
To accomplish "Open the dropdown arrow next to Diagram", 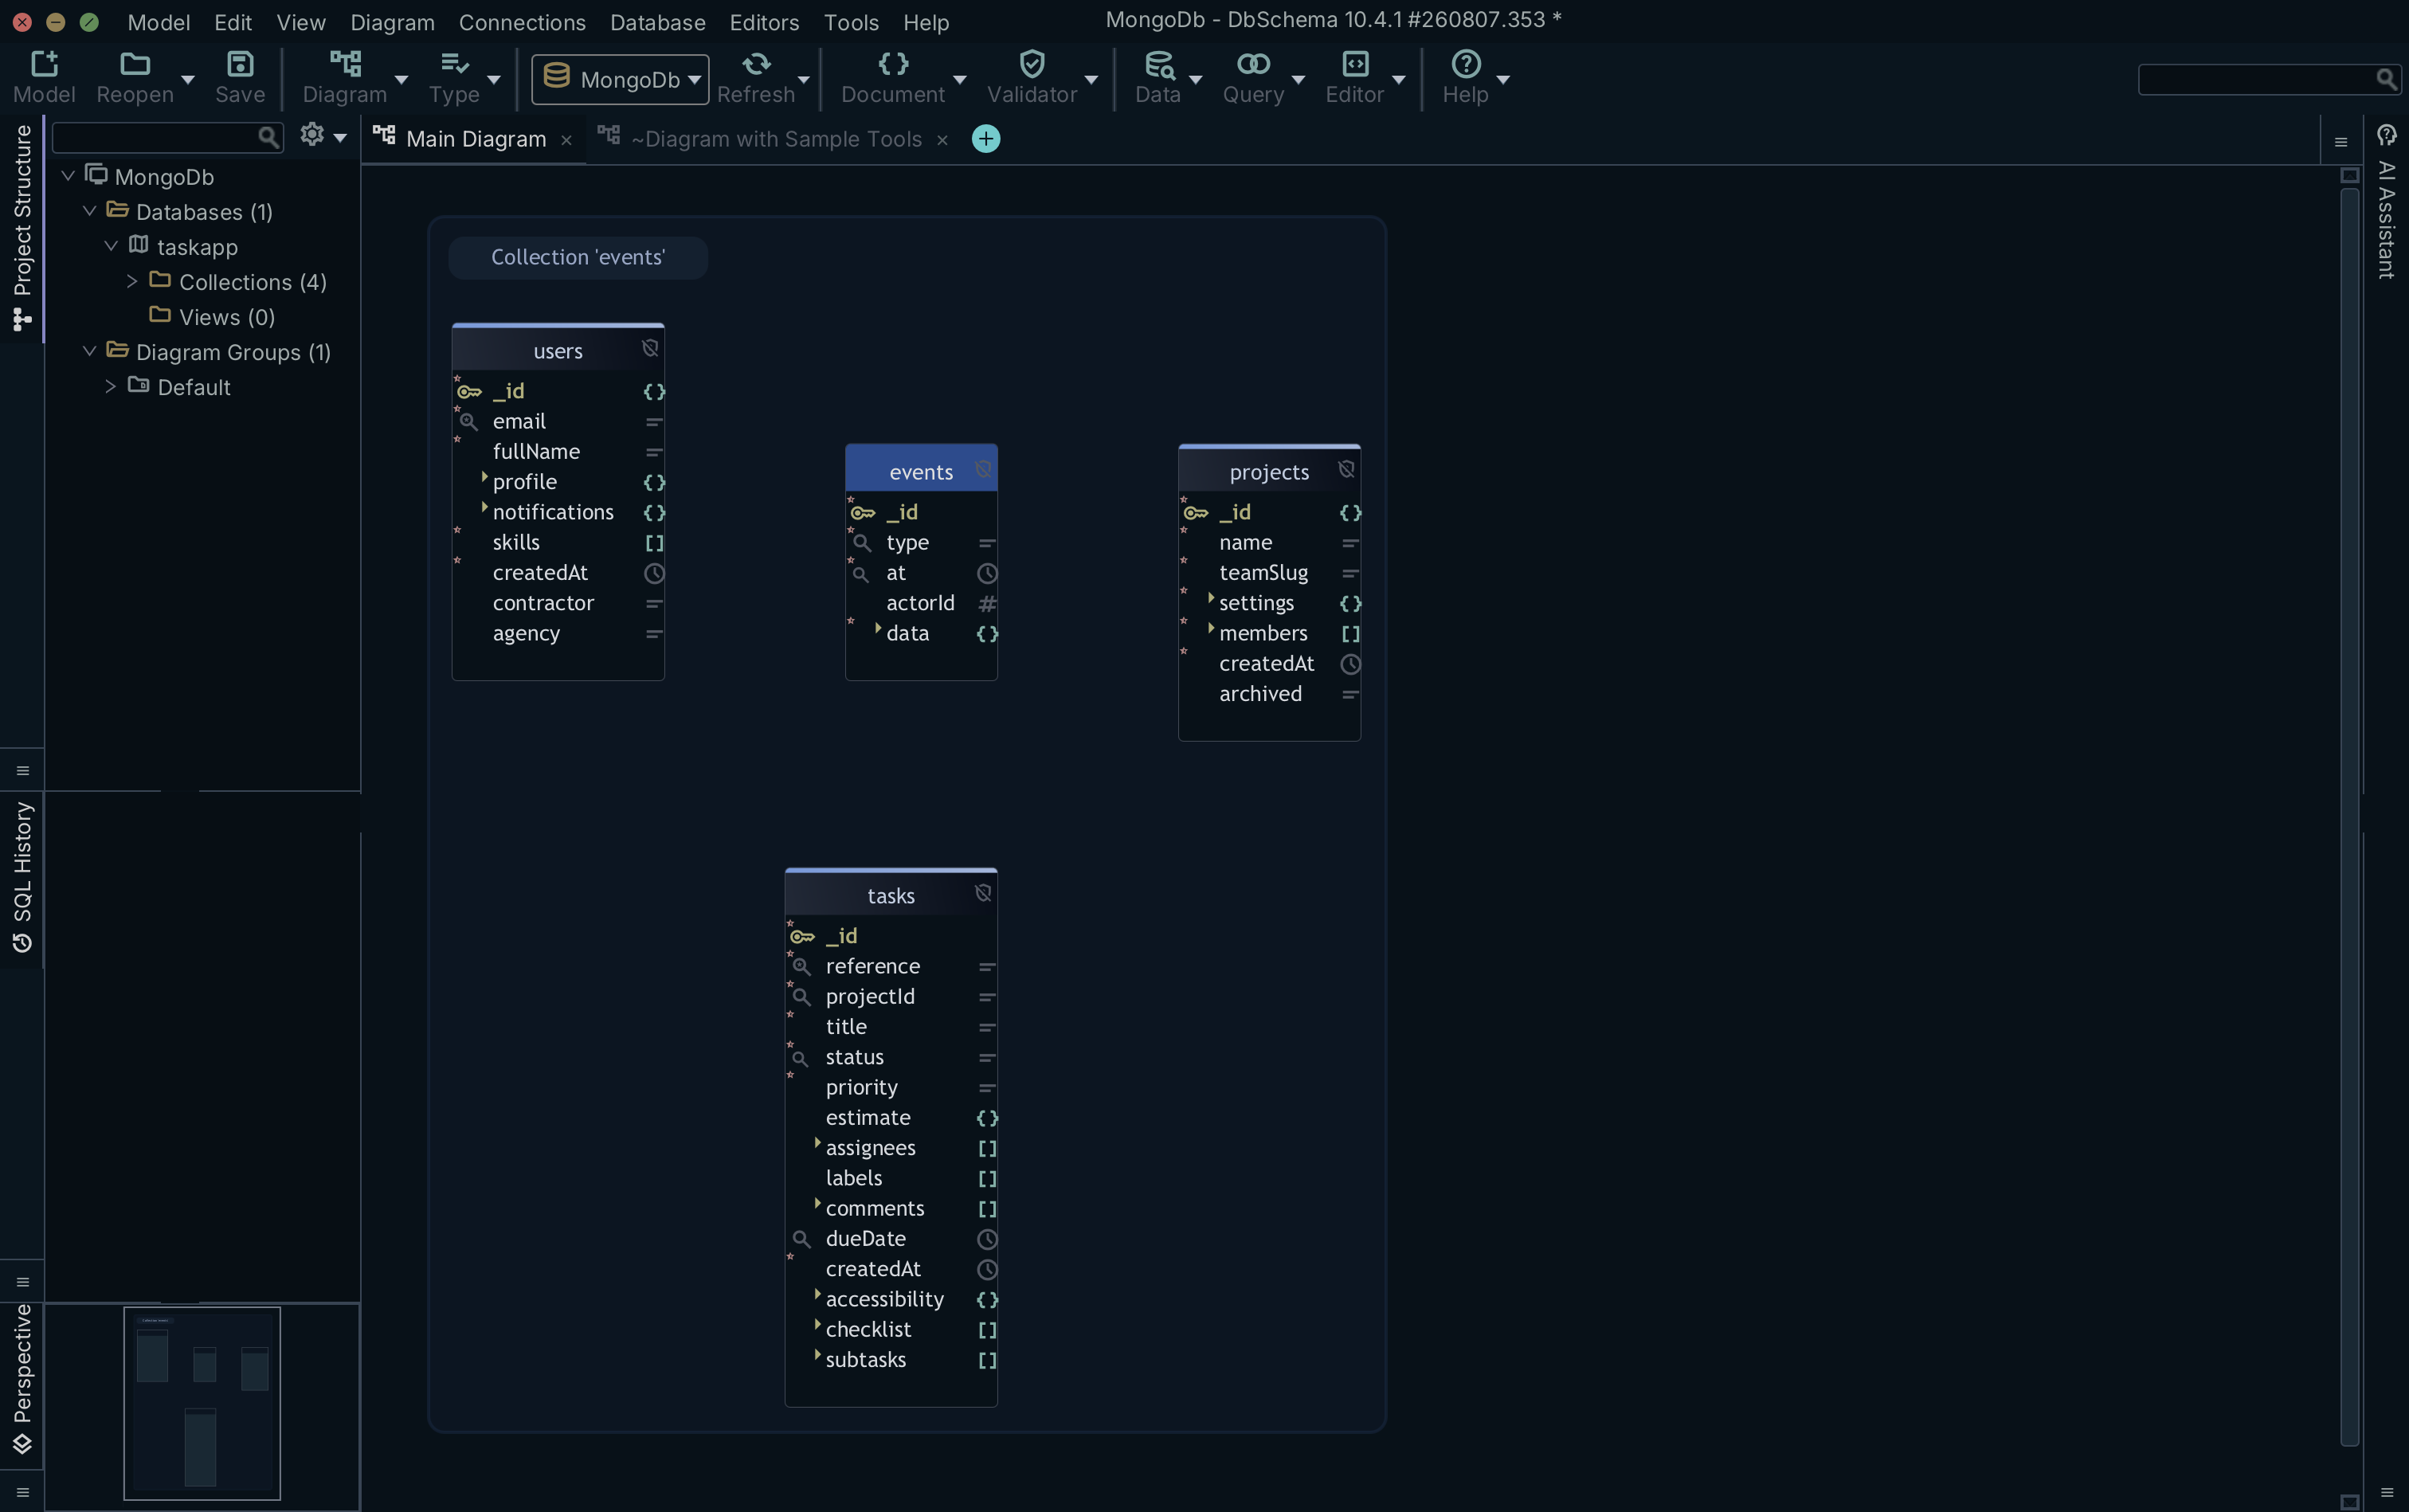I will tap(401, 79).
